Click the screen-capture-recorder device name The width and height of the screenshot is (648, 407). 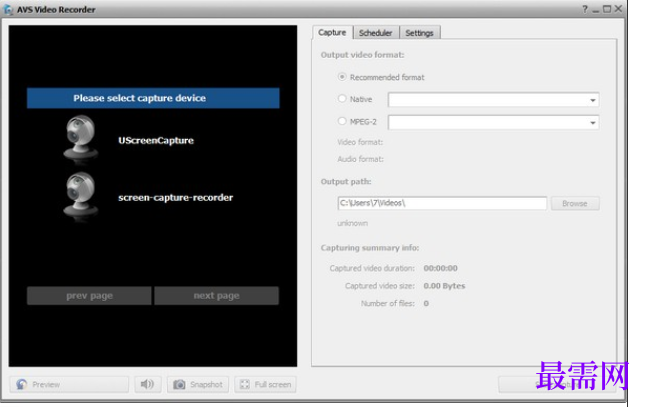(x=176, y=198)
